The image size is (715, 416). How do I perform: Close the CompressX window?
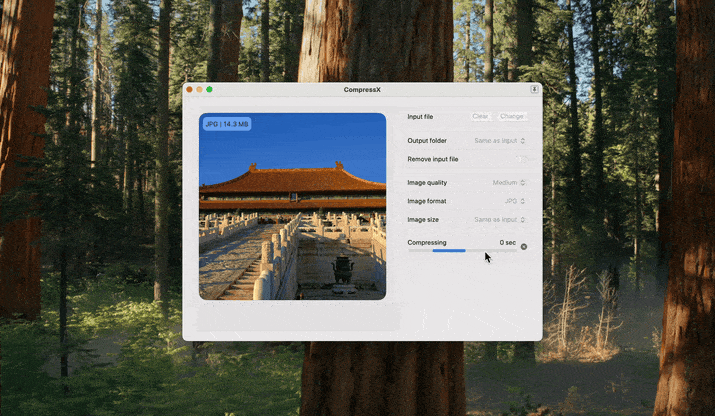[189, 89]
